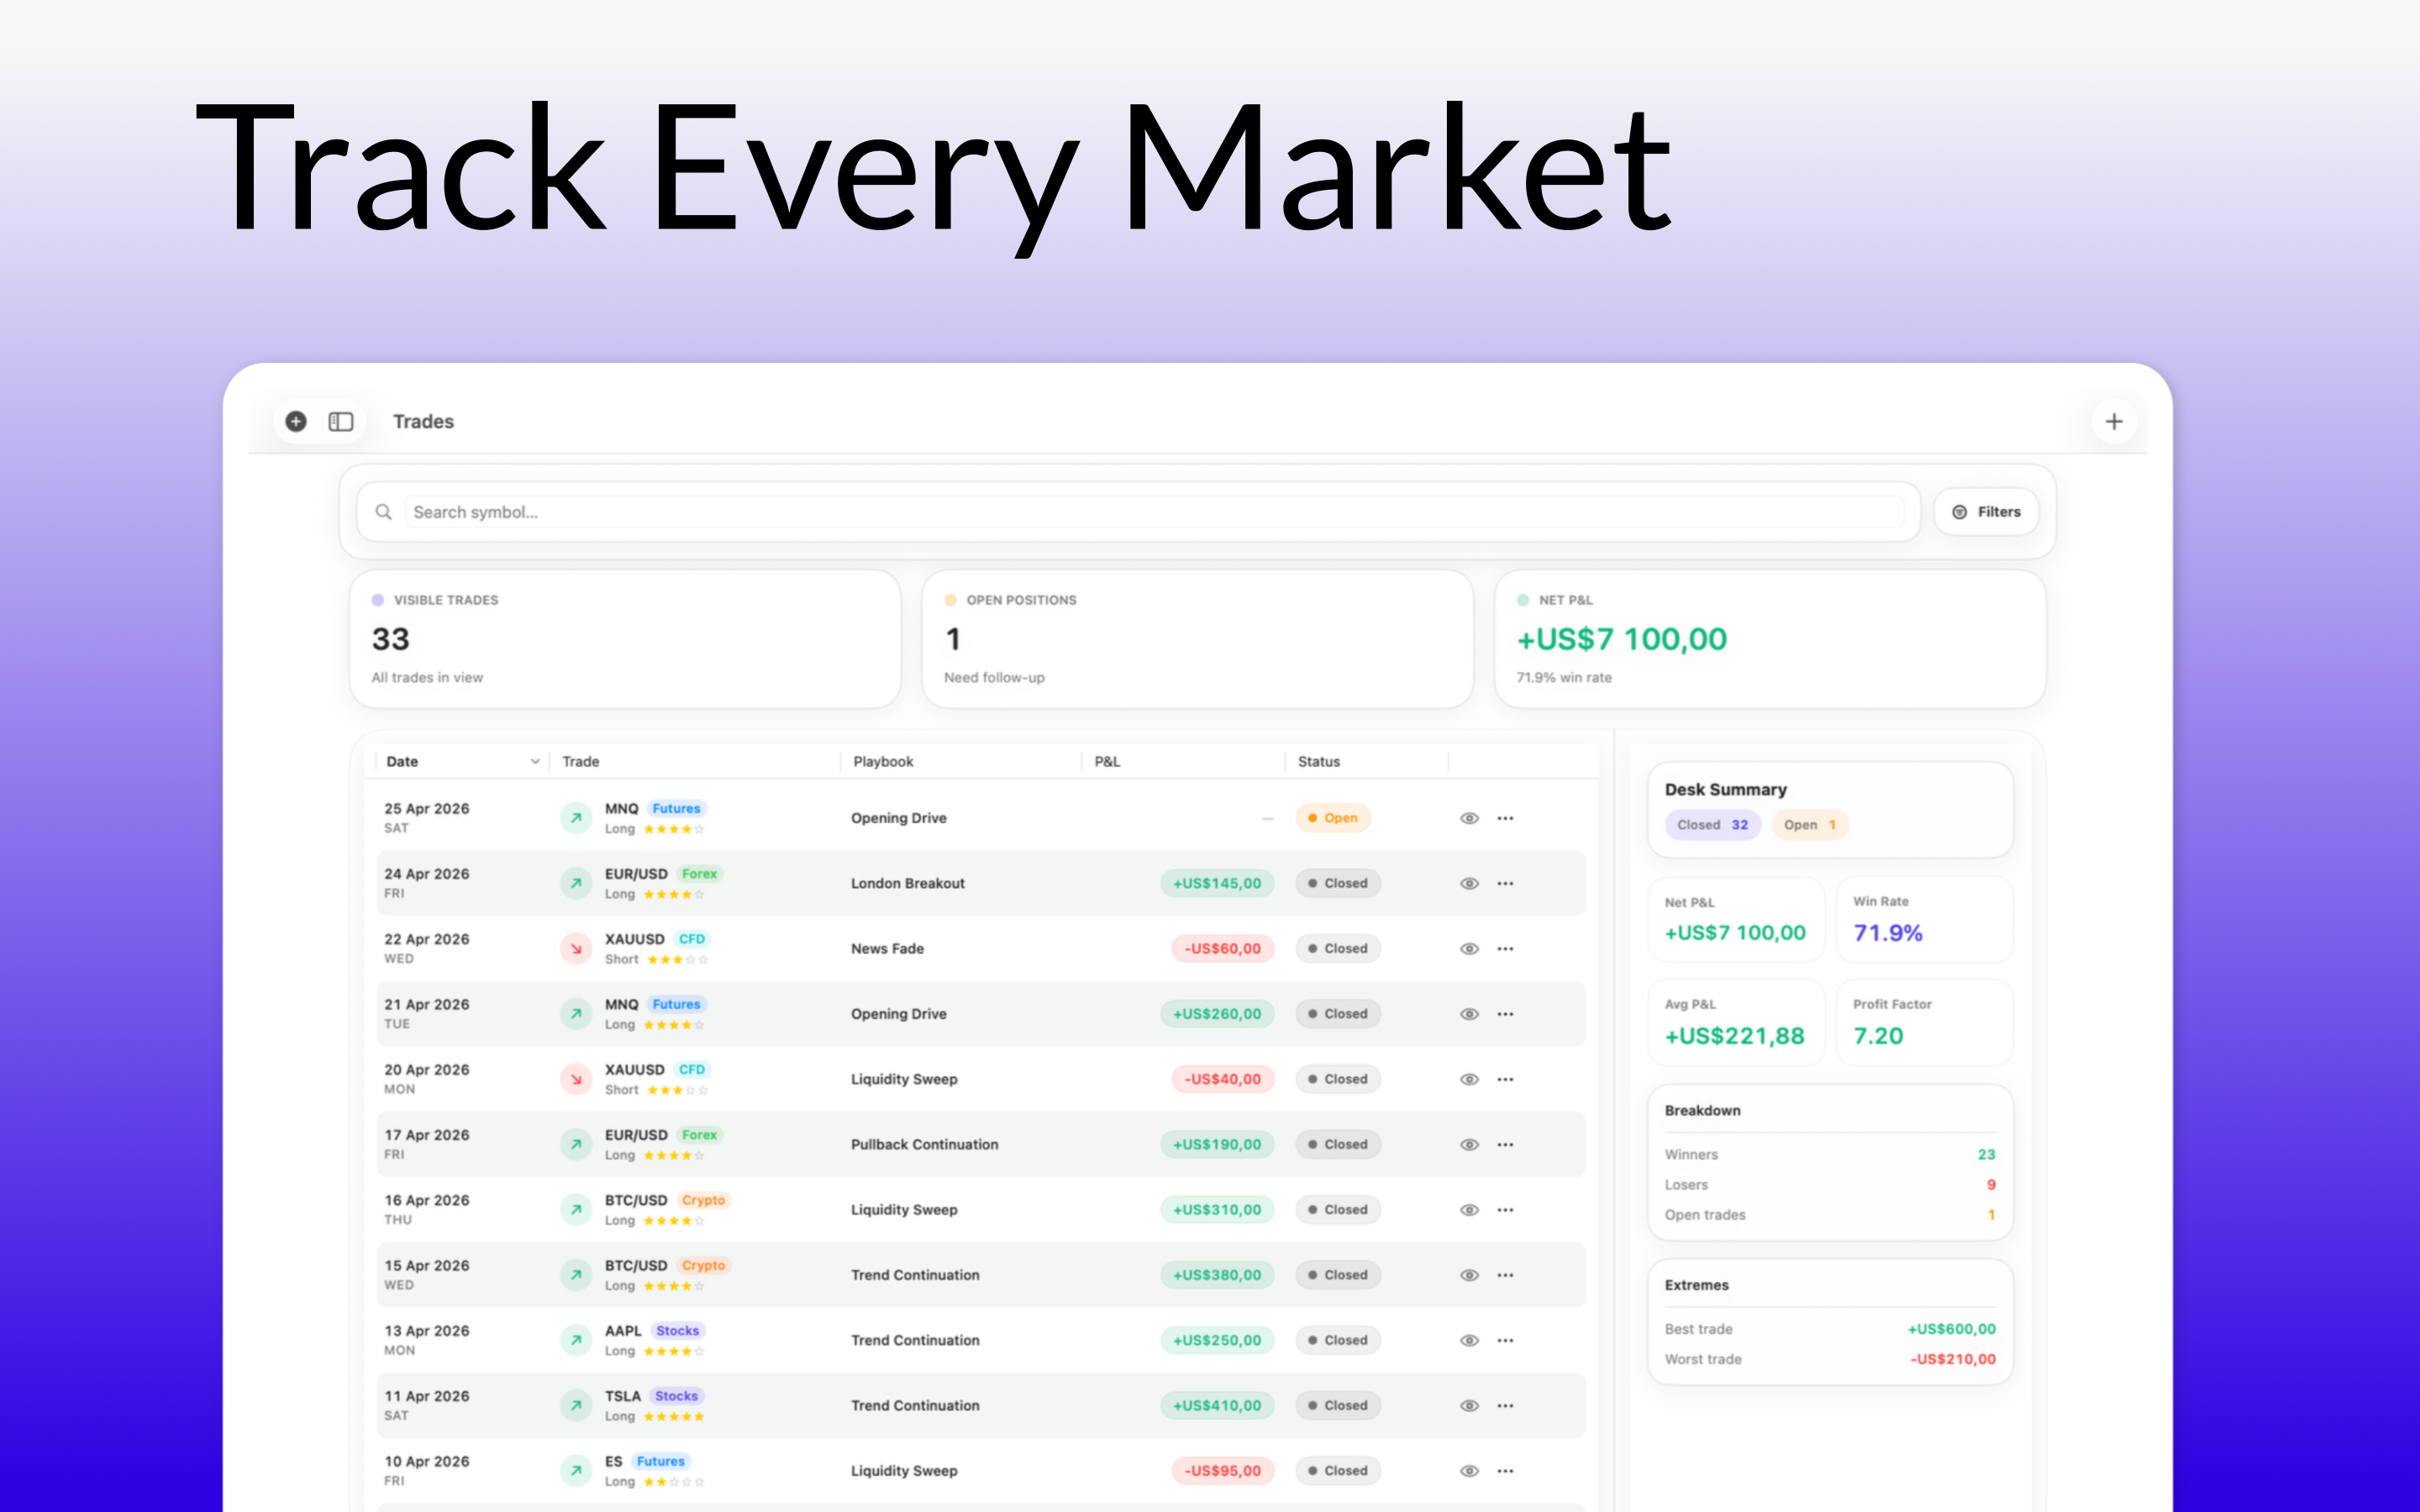The image size is (2420, 1512).
Task: Click the Playbook column header
Action: [883, 762]
